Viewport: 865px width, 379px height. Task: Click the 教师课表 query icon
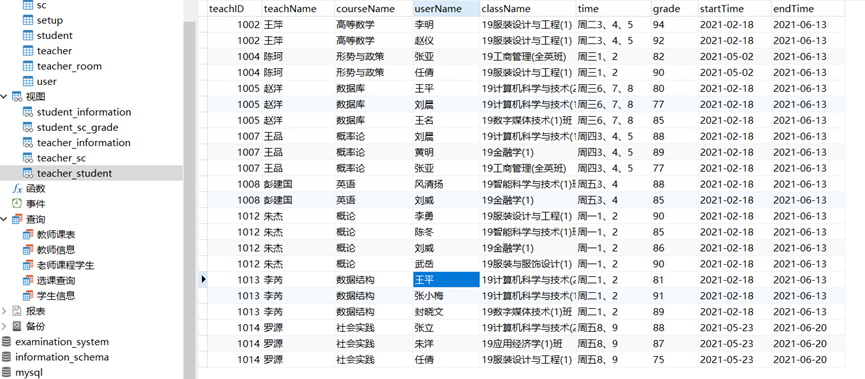[x=28, y=234]
